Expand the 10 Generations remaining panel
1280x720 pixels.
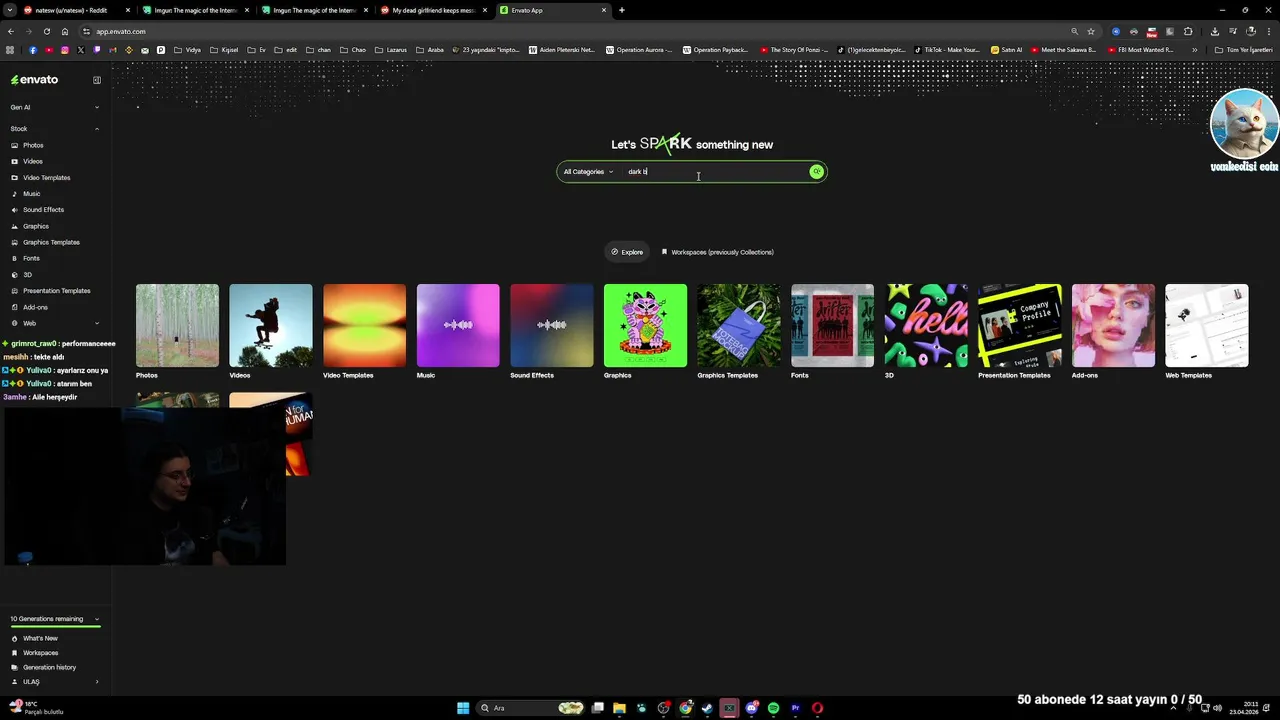click(55, 619)
